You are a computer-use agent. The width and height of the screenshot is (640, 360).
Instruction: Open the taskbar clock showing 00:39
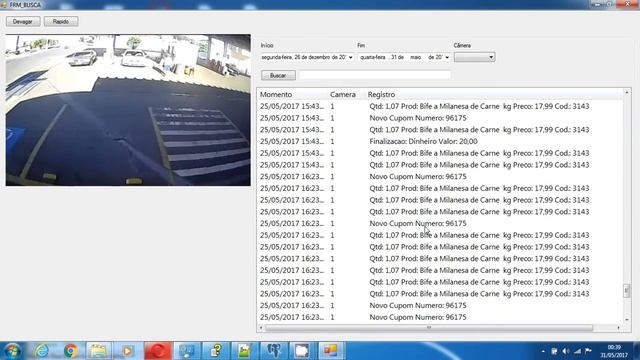click(614, 351)
